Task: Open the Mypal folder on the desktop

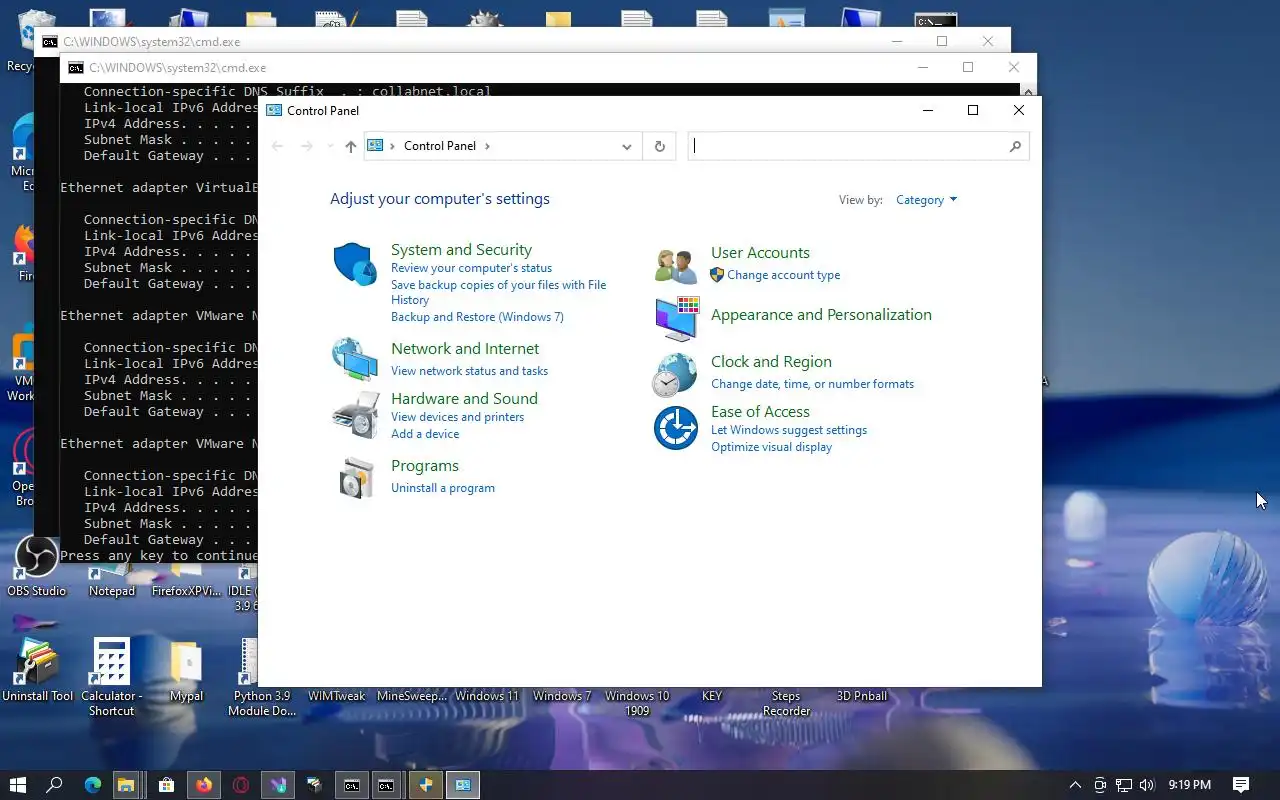Action: (186, 671)
